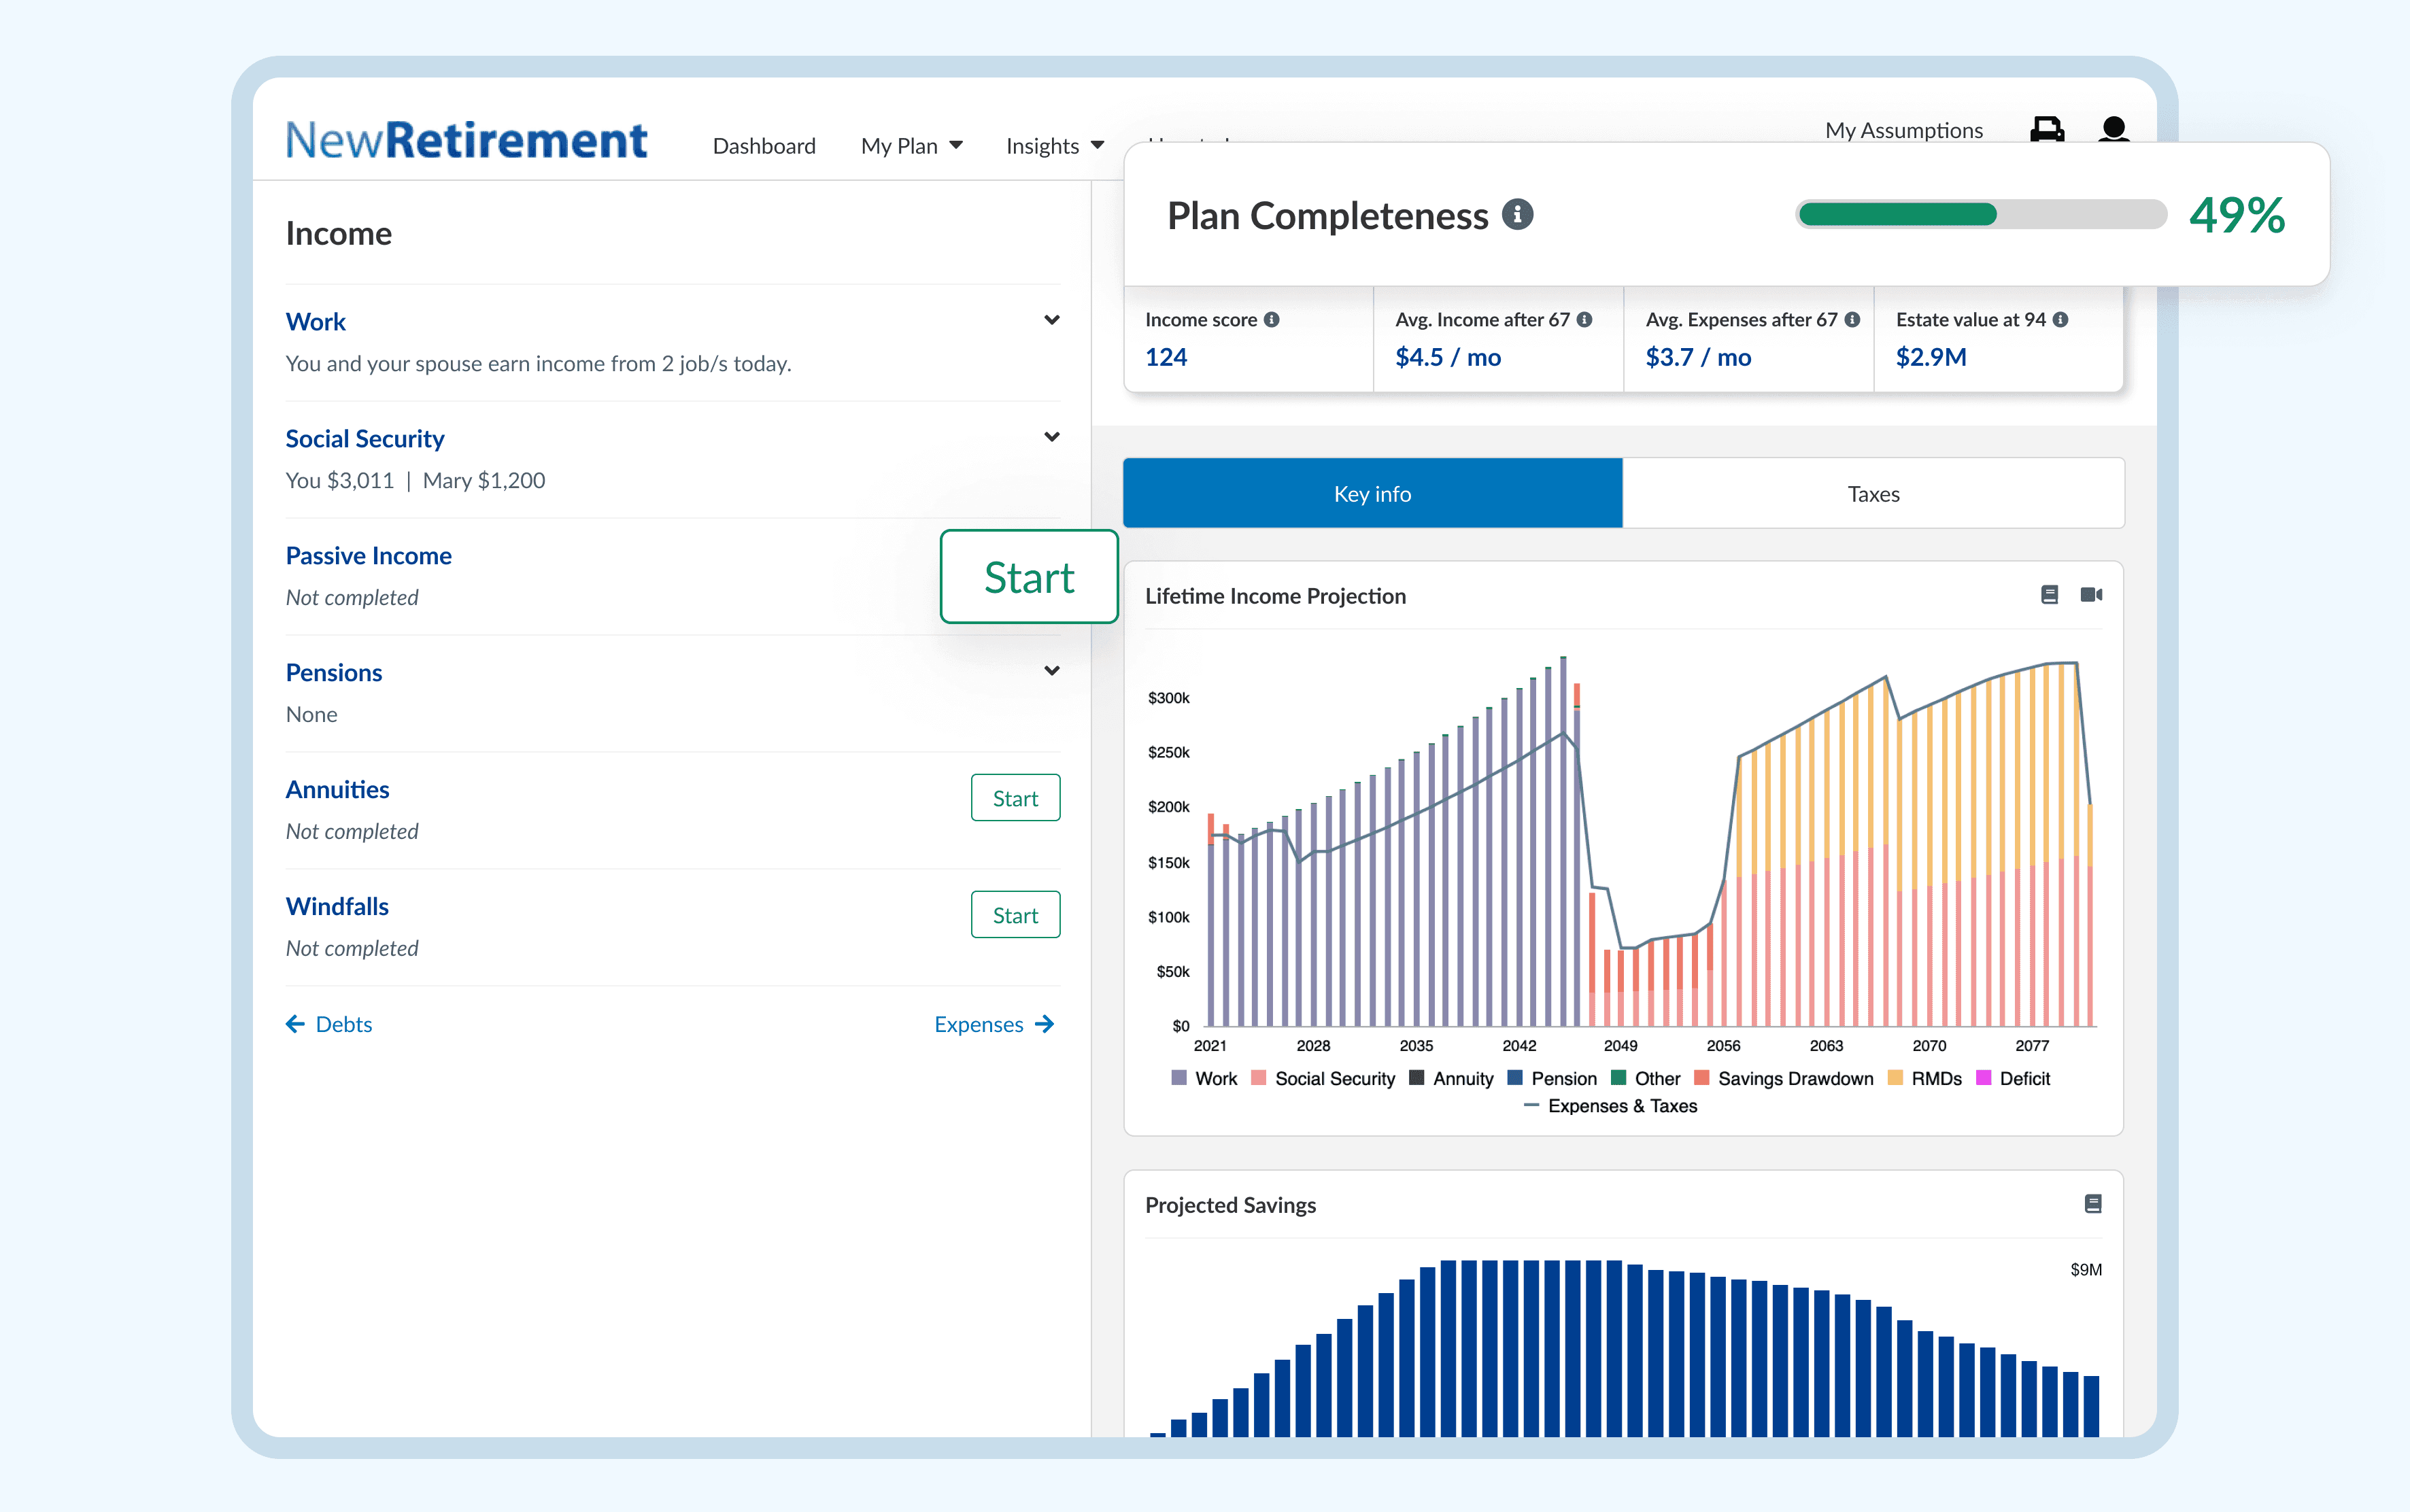This screenshot has height=1512, width=2410.
Task: Open Lifetime Income Projection notes icon
Action: (x=2049, y=595)
